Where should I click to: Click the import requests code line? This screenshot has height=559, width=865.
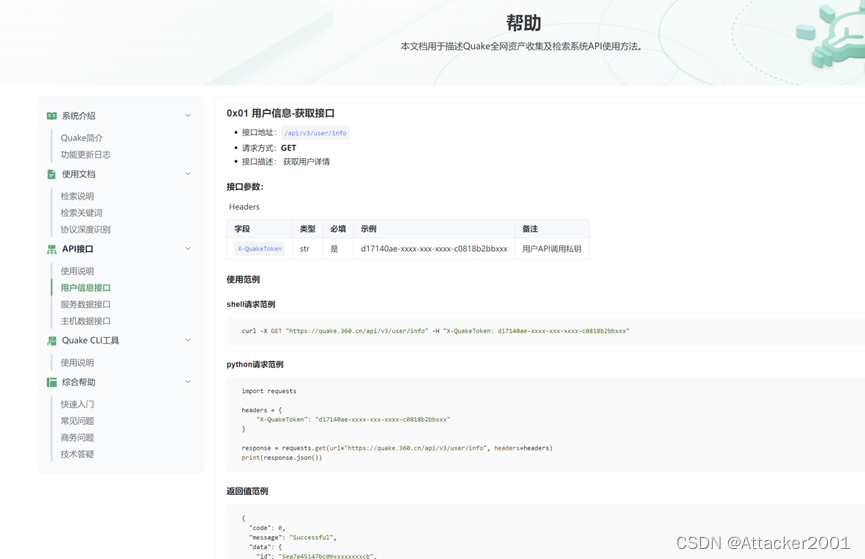(x=269, y=391)
